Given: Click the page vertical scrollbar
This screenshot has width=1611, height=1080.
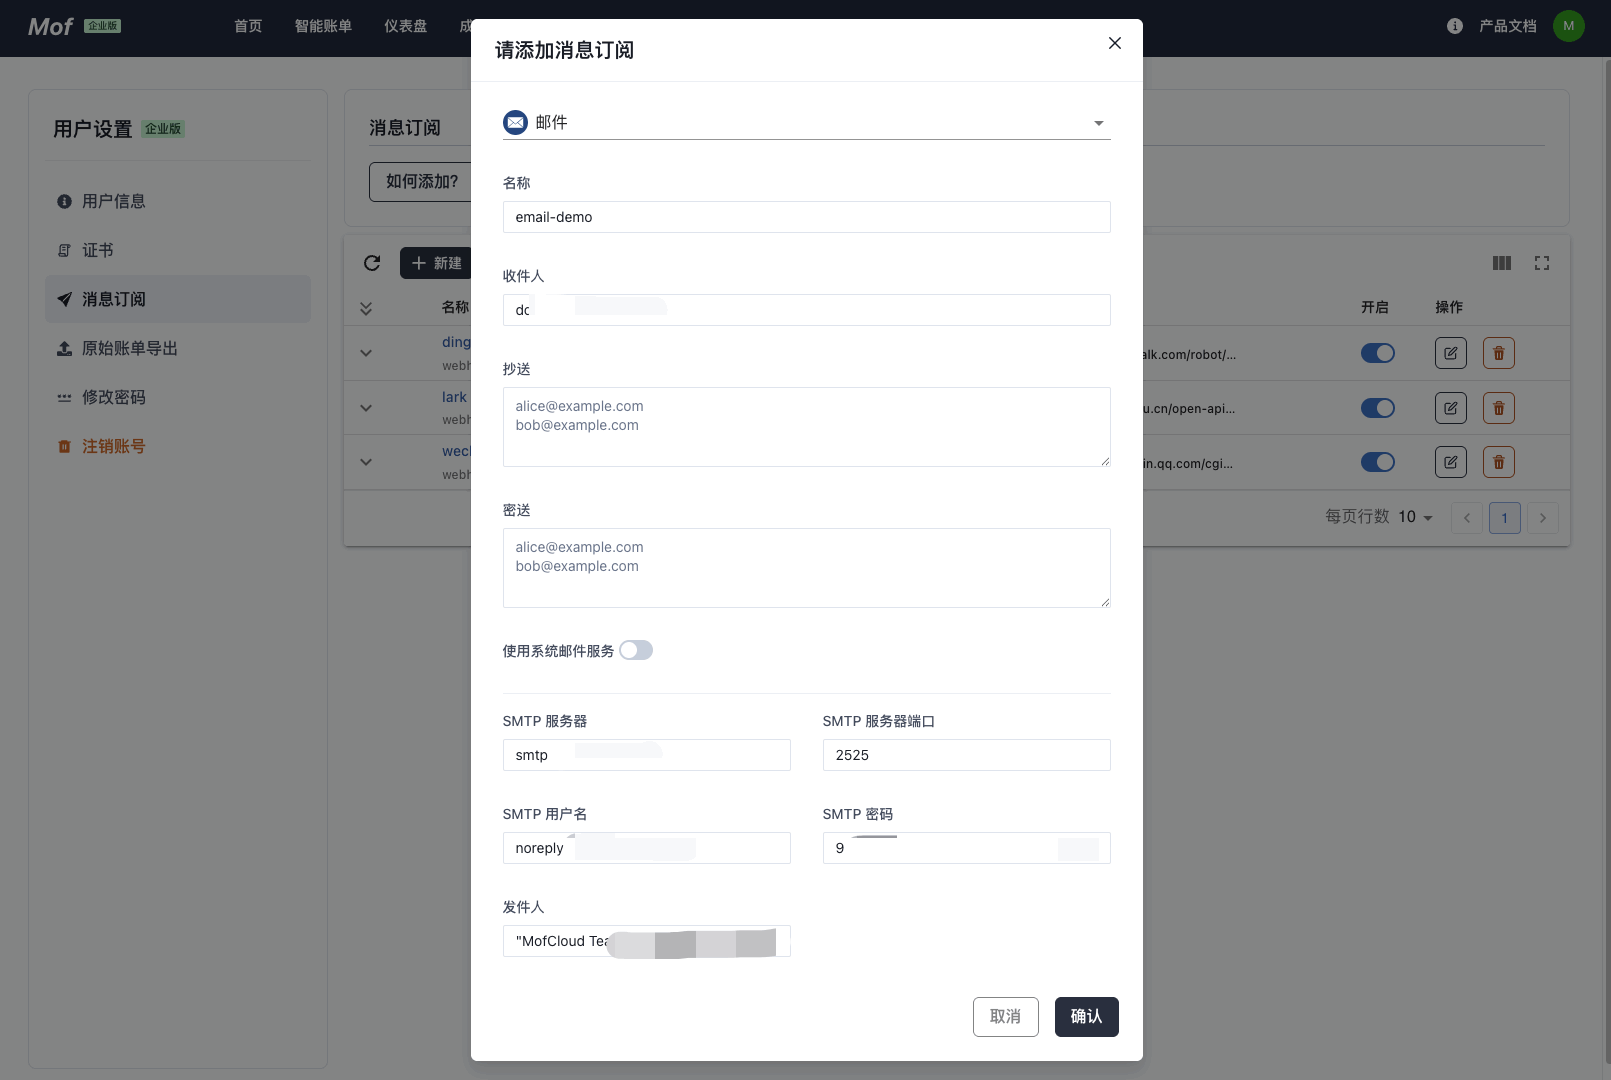Looking at the screenshot, I should tap(1607, 560).
